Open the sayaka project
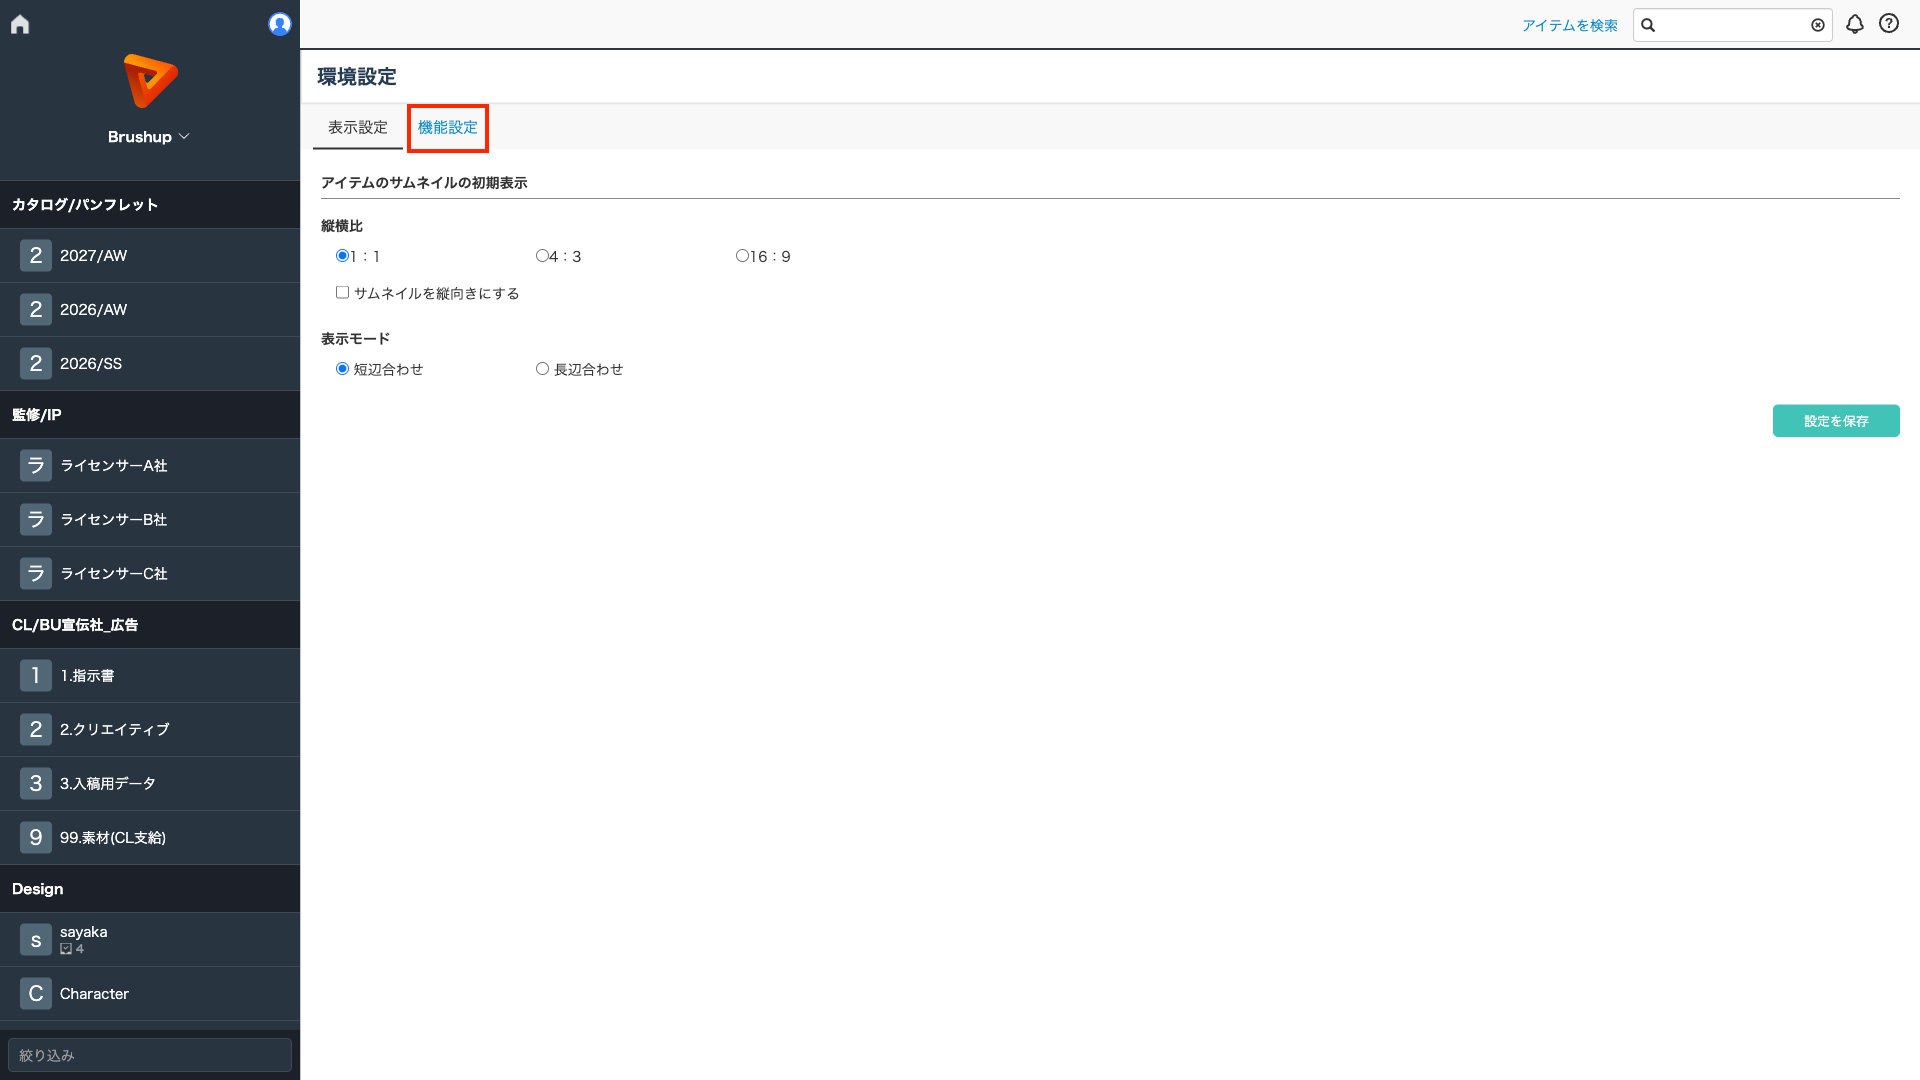The height and width of the screenshot is (1080, 1920). tap(150, 940)
